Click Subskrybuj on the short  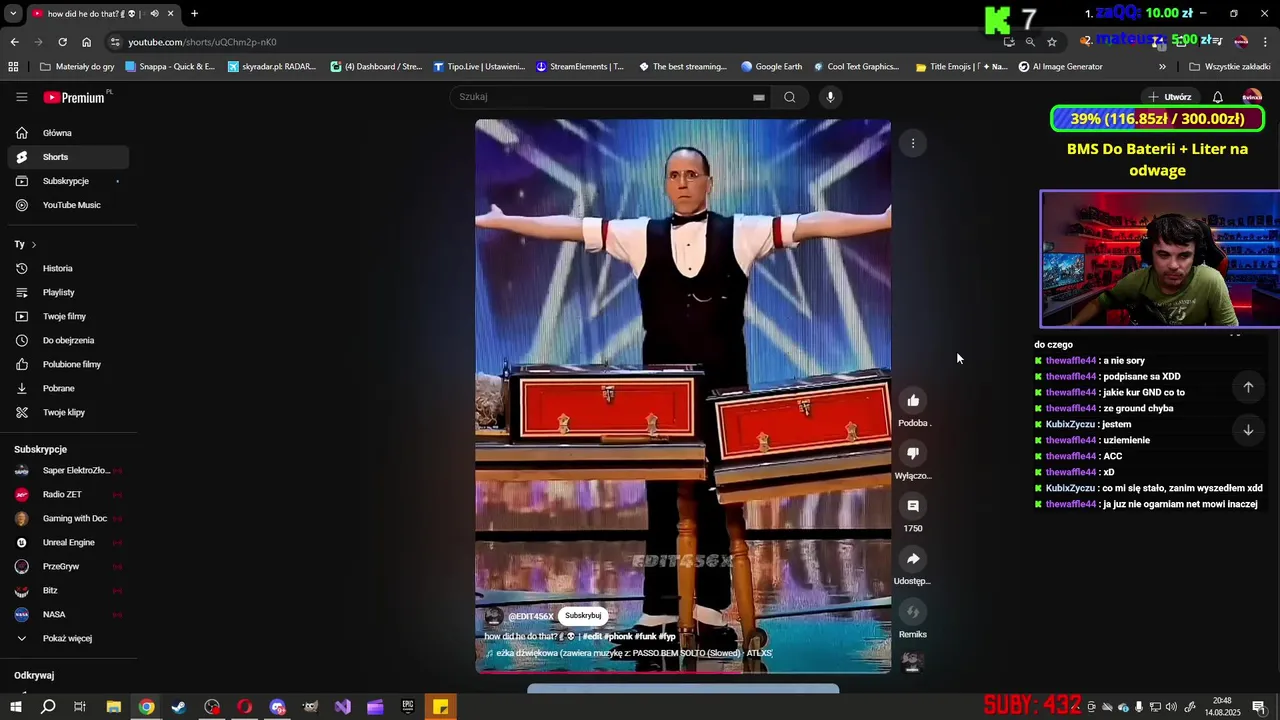click(583, 616)
